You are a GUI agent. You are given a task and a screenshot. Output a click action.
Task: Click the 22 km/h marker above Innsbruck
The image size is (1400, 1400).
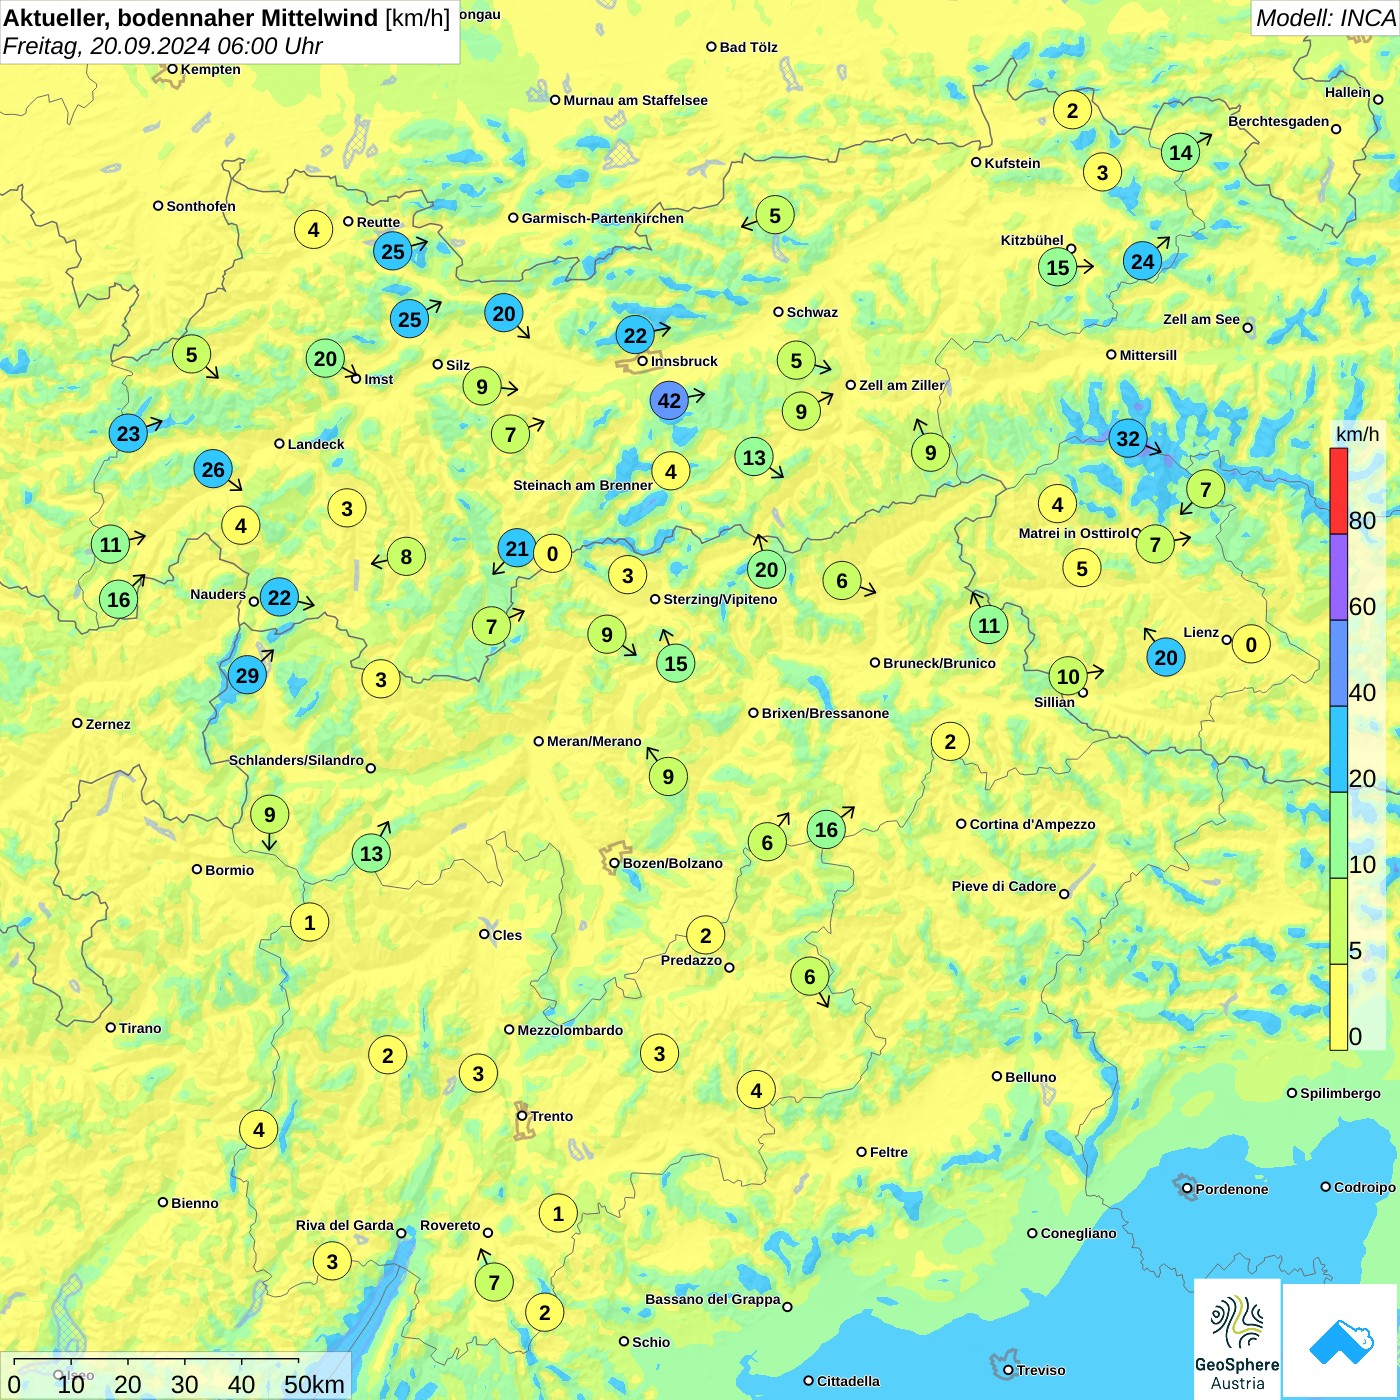point(635,335)
